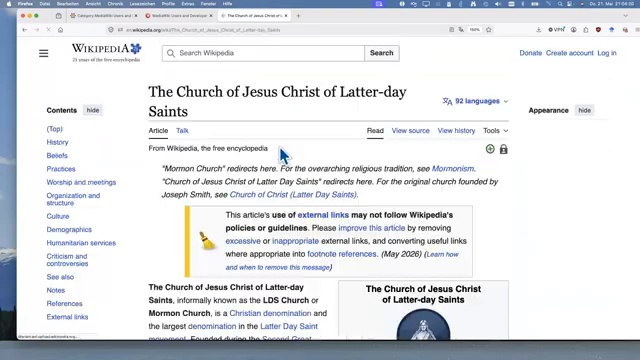Viewport: 640px width, 360px height.
Task: Open the Mormonism link
Action: 453,169
